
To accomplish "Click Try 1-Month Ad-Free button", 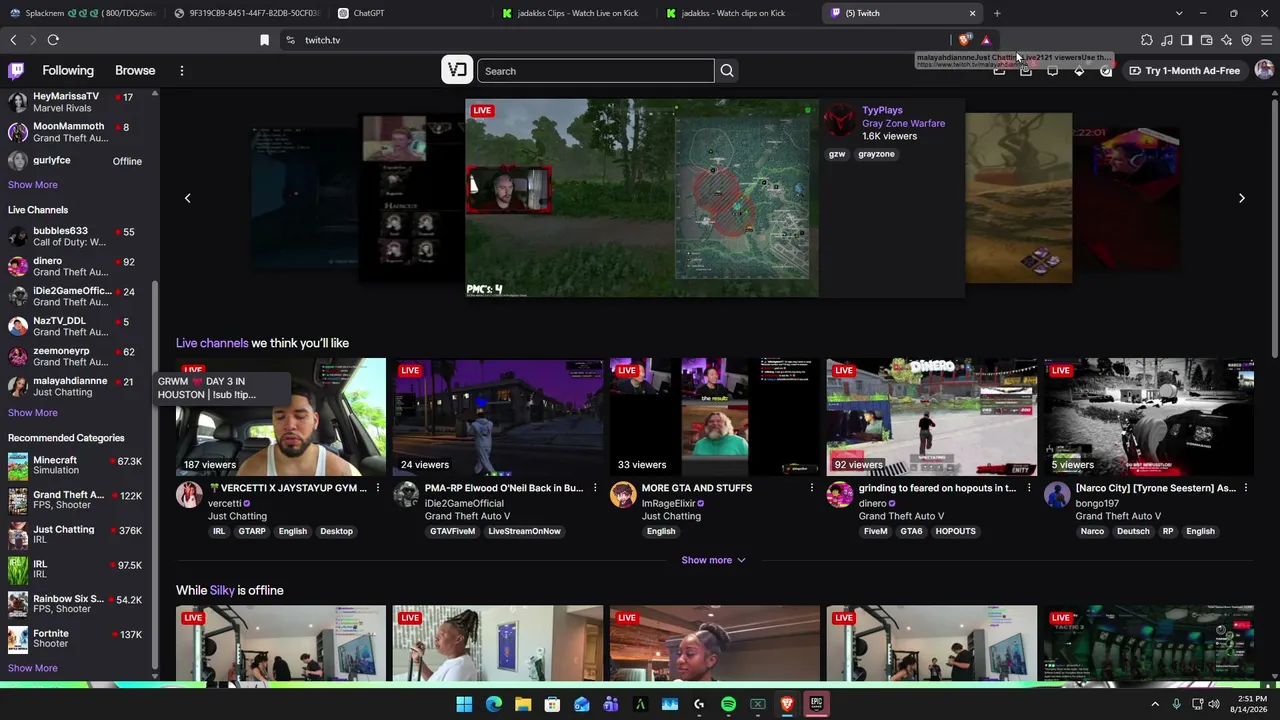I will (1184, 71).
